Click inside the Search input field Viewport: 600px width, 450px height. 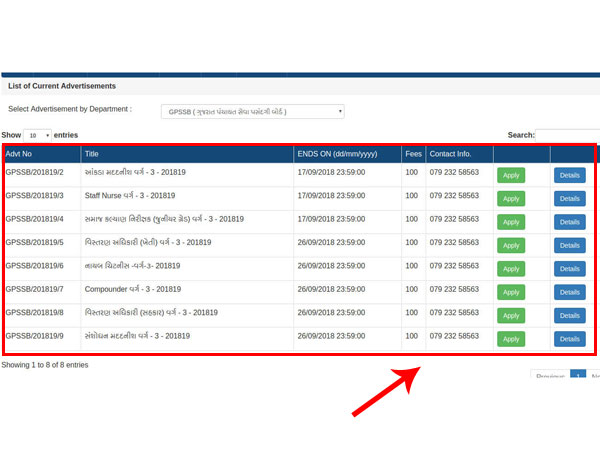(x=568, y=135)
